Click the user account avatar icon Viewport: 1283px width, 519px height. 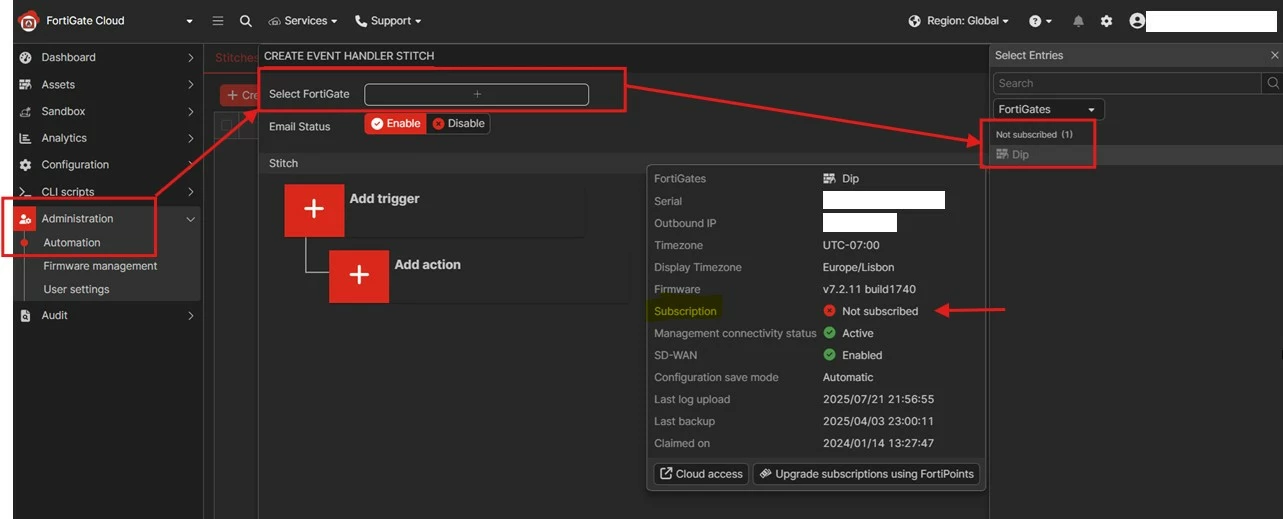[1136, 21]
